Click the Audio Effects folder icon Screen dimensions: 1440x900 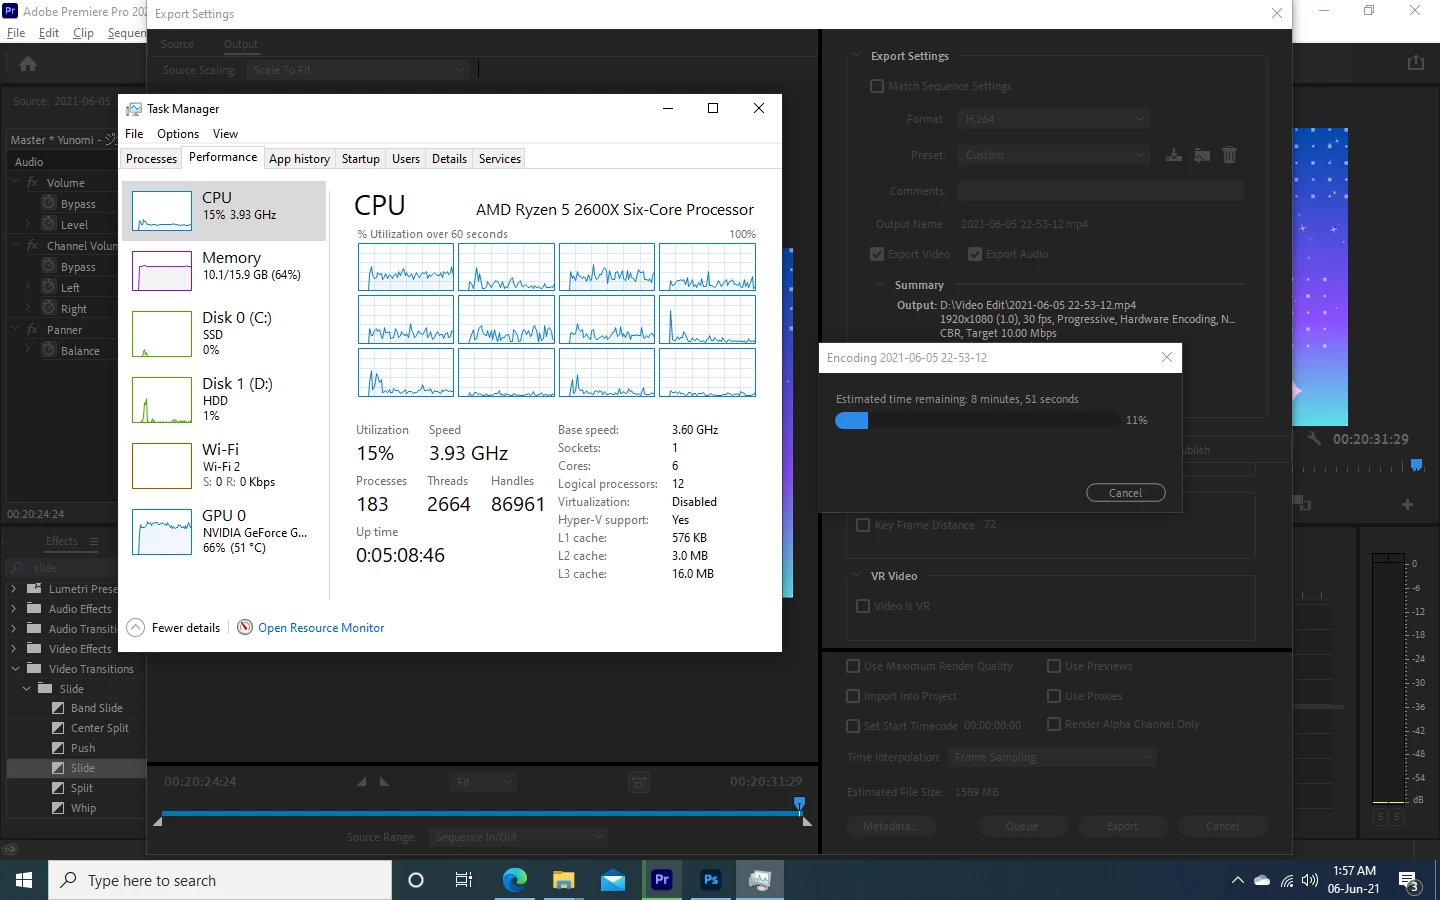pos(34,608)
